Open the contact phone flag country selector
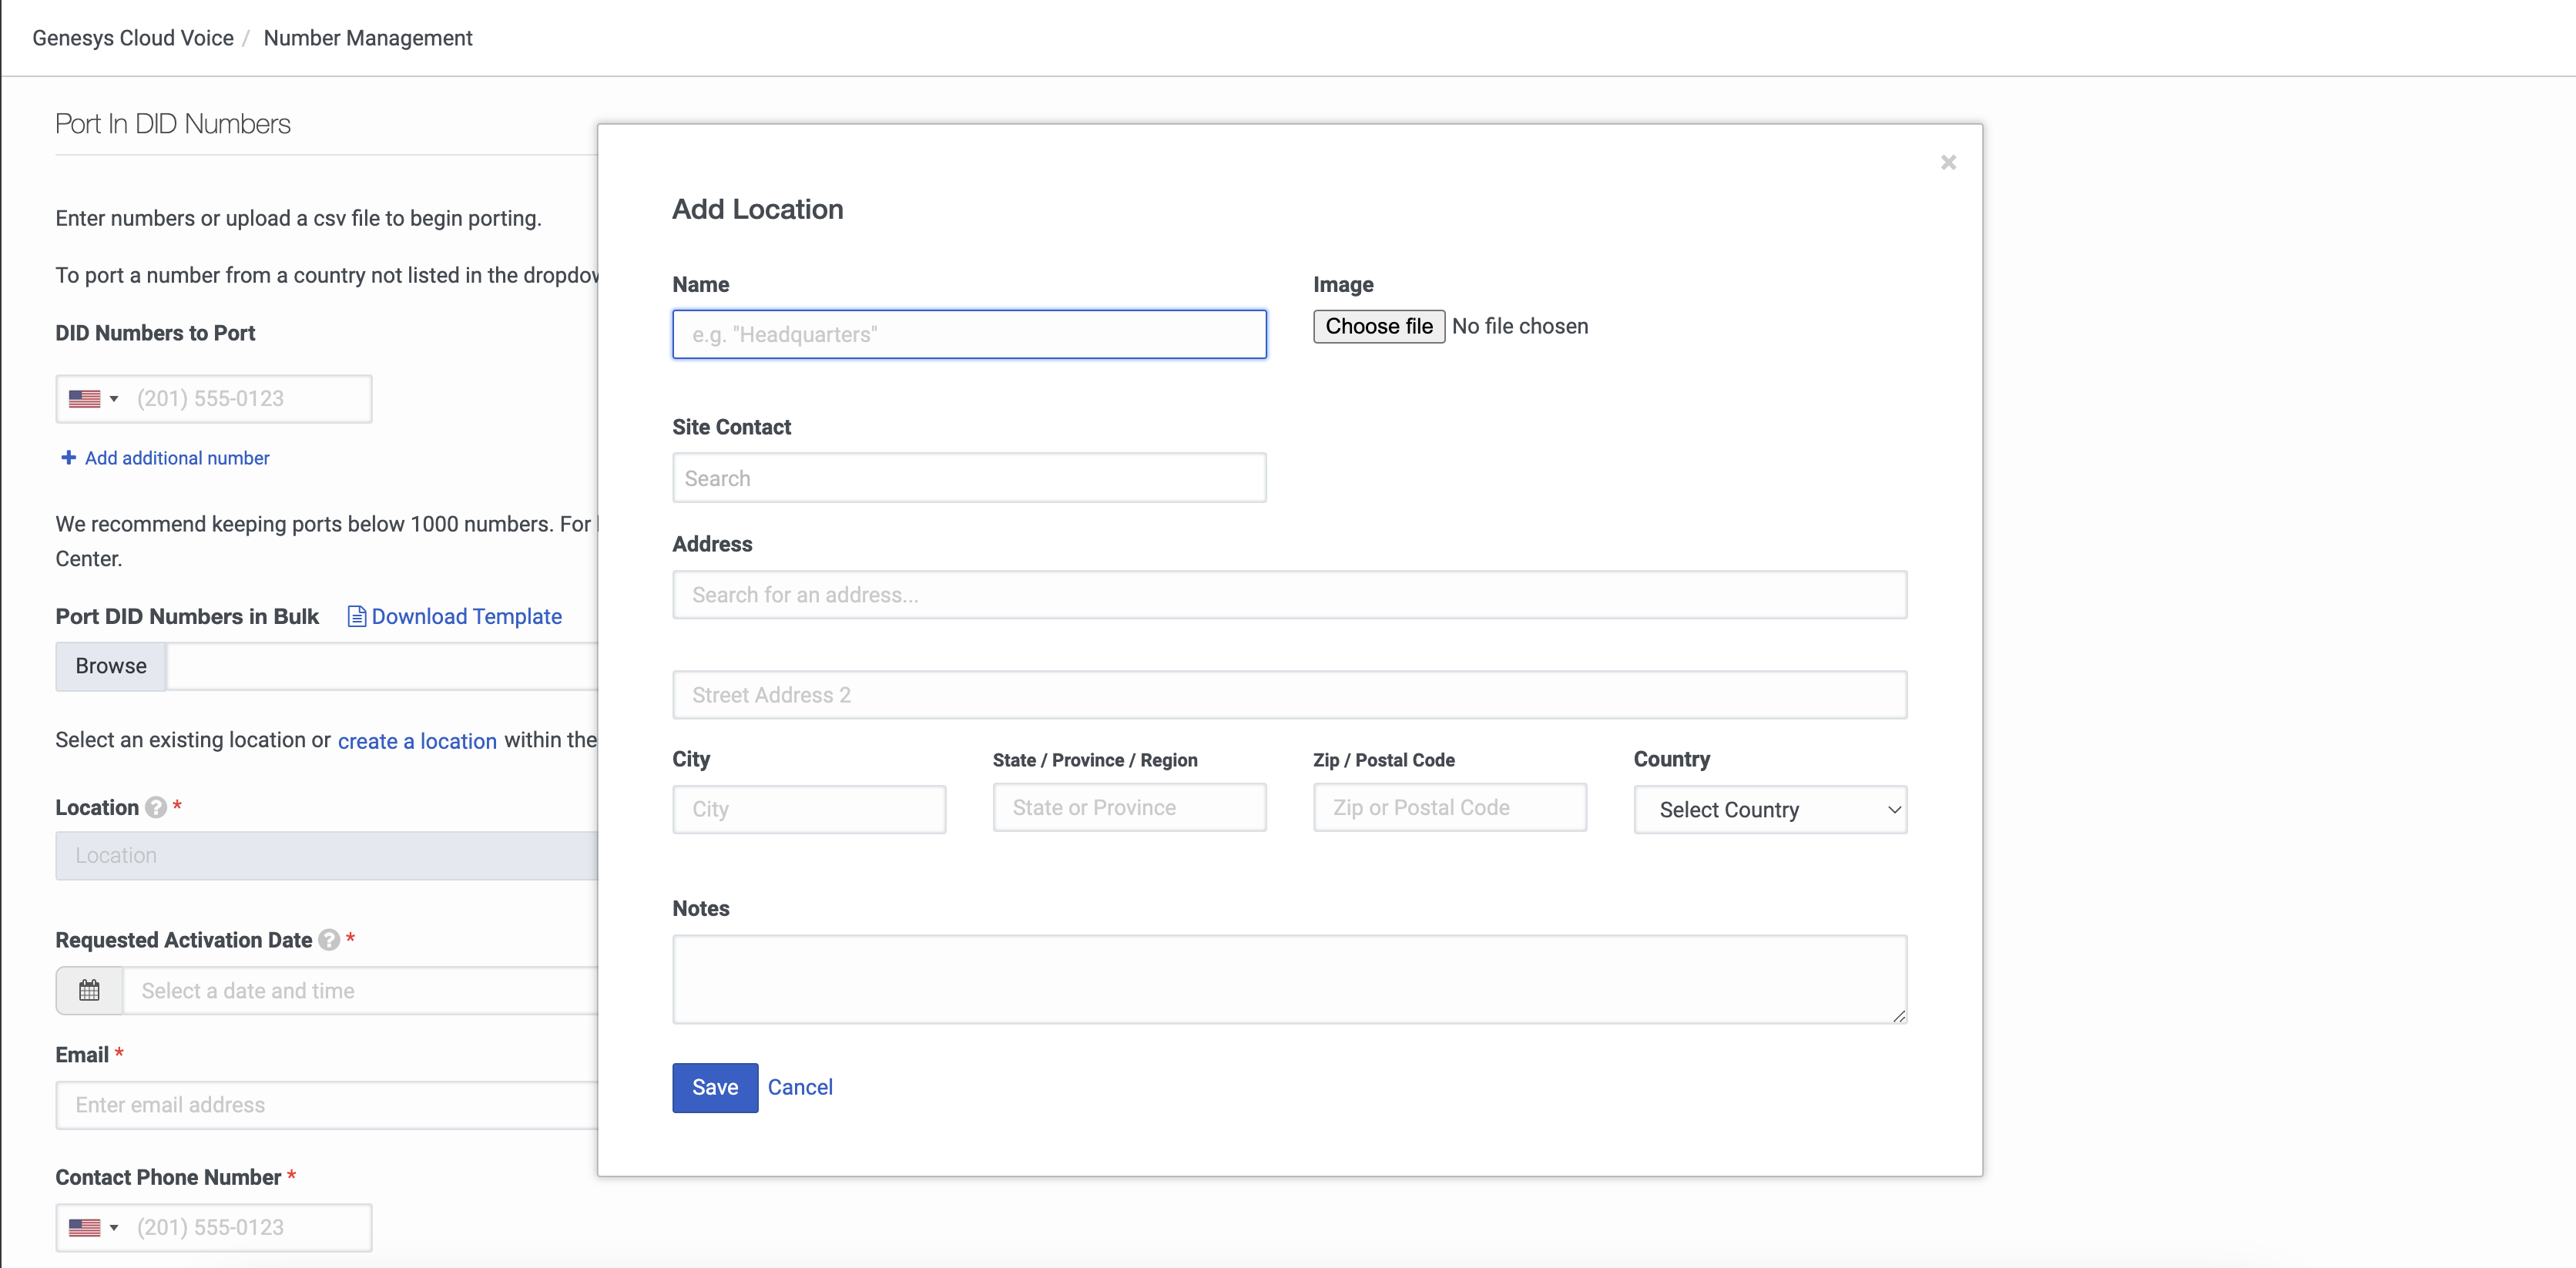 click(93, 1227)
